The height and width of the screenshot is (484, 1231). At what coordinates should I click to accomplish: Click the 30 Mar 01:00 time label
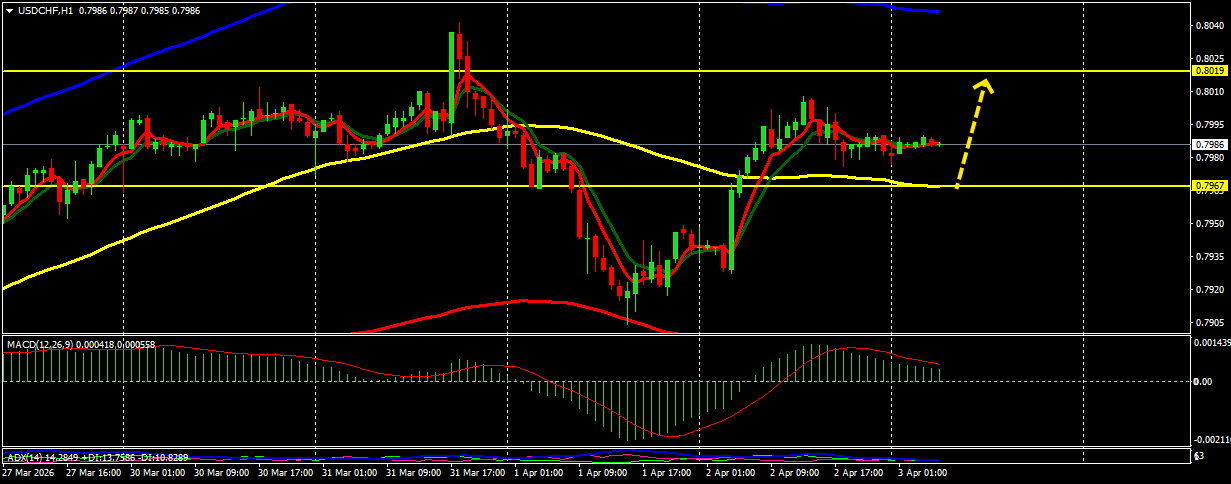point(158,472)
